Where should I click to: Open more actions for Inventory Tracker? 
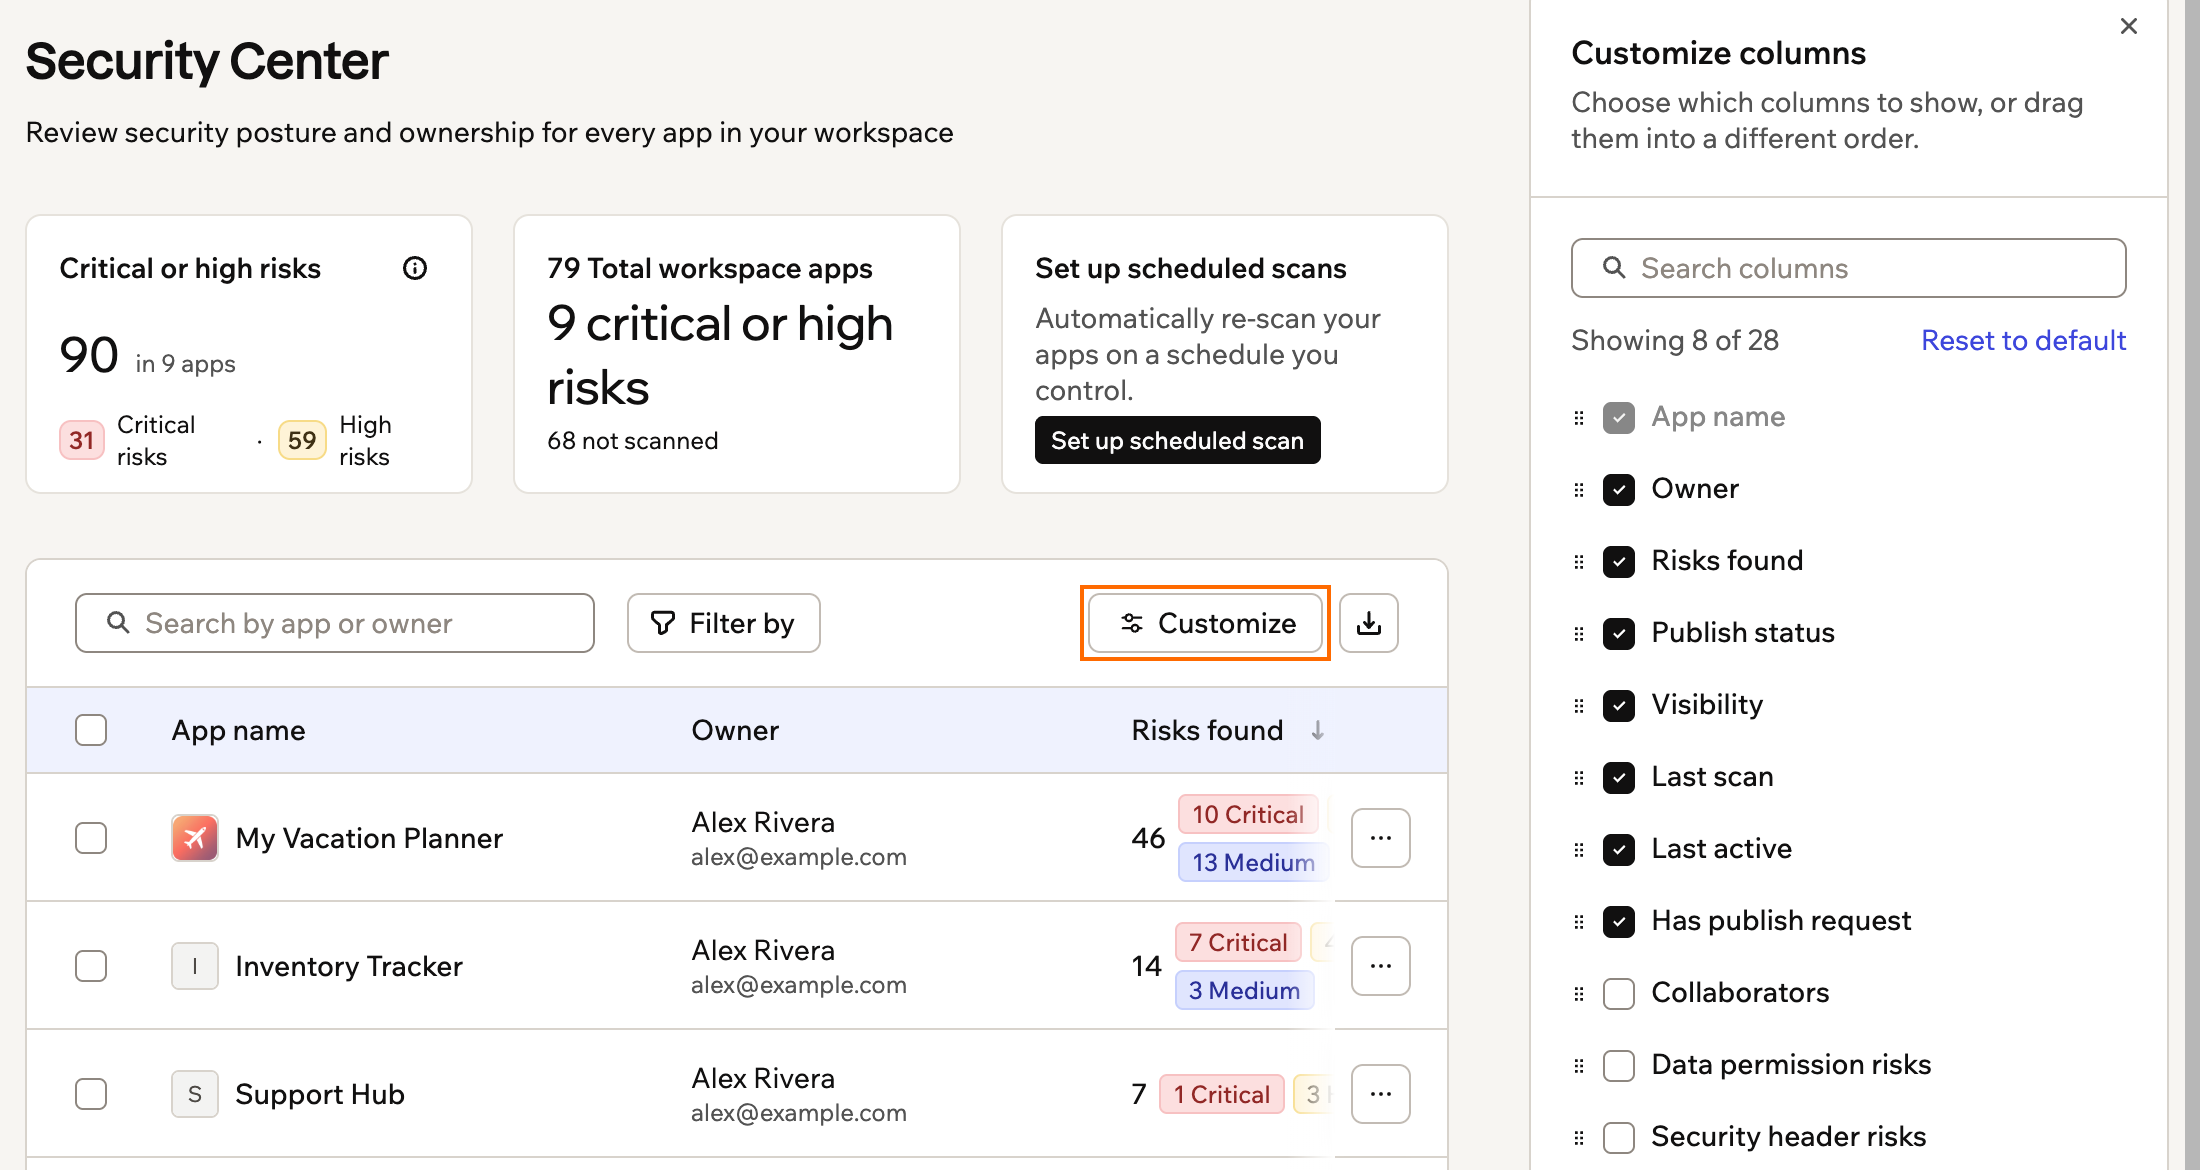click(x=1381, y=966)
